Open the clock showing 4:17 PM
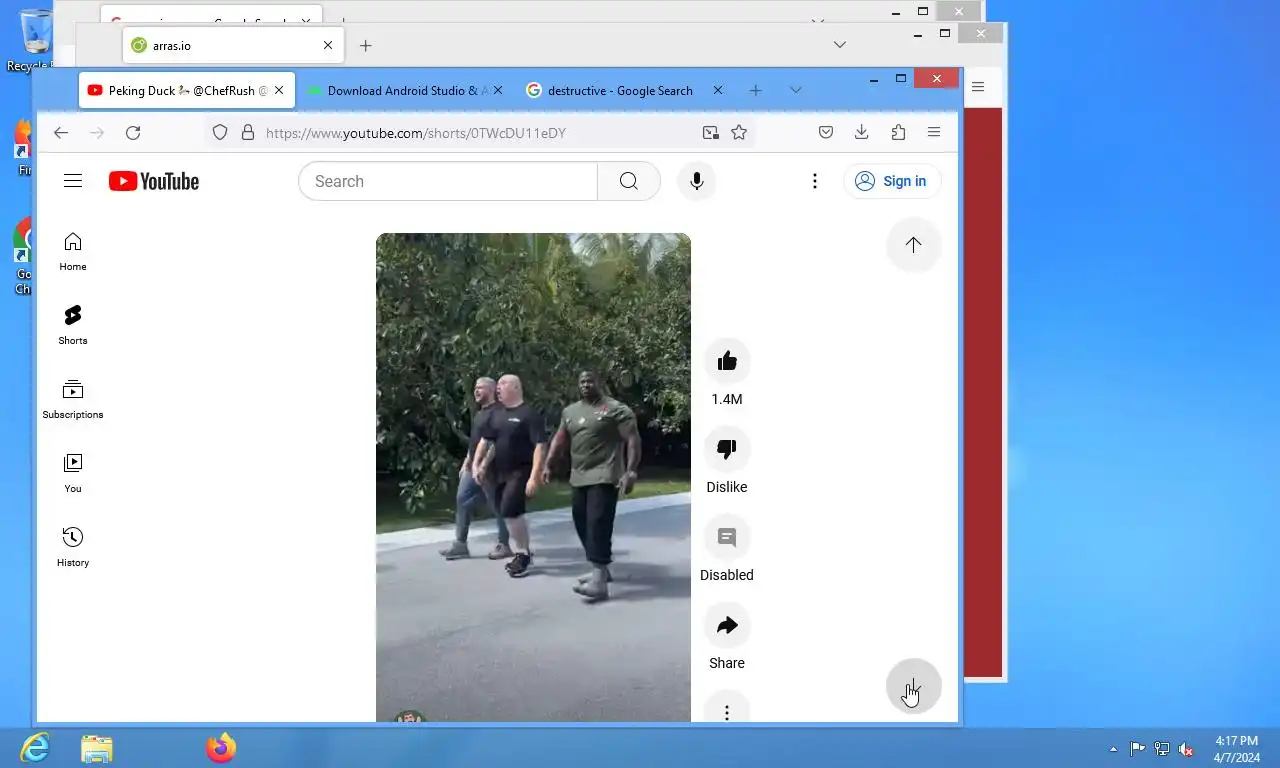 tap(1237, 749)
